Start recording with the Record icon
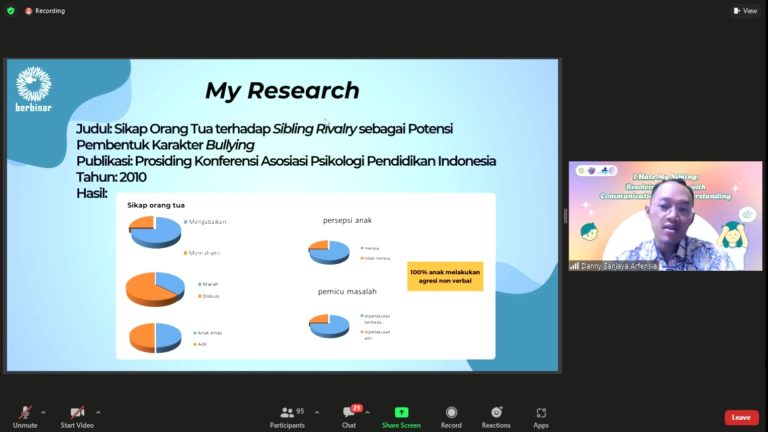Screen dimensions: 768x432 pyautogui.click(x=451, y=415)
